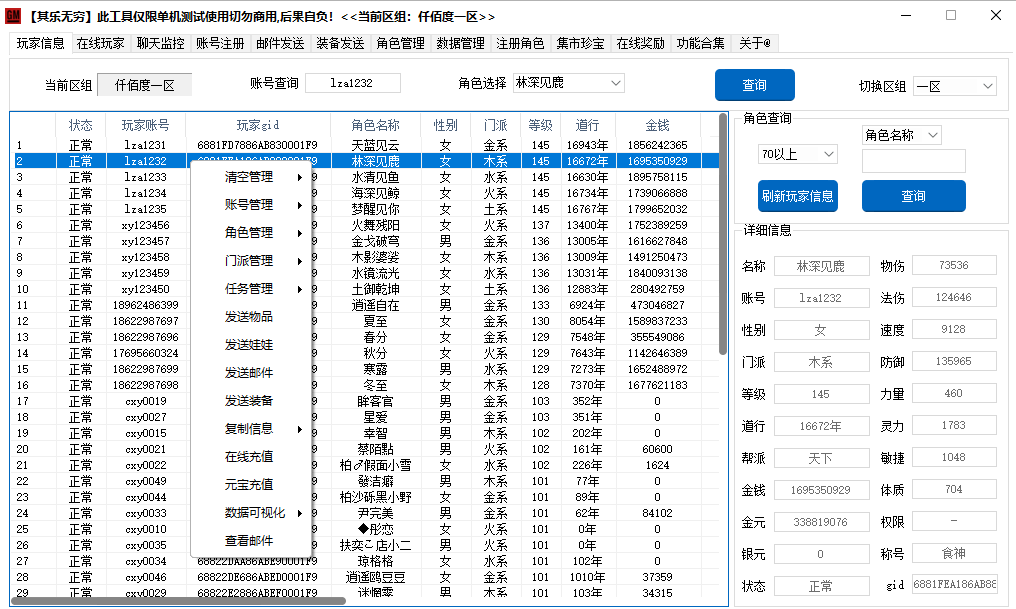Image resolution: width=1016 pixels, height=609 pixels.
Task: Expand 数据可视化 submenu in context menu
Action: [250, 513]
